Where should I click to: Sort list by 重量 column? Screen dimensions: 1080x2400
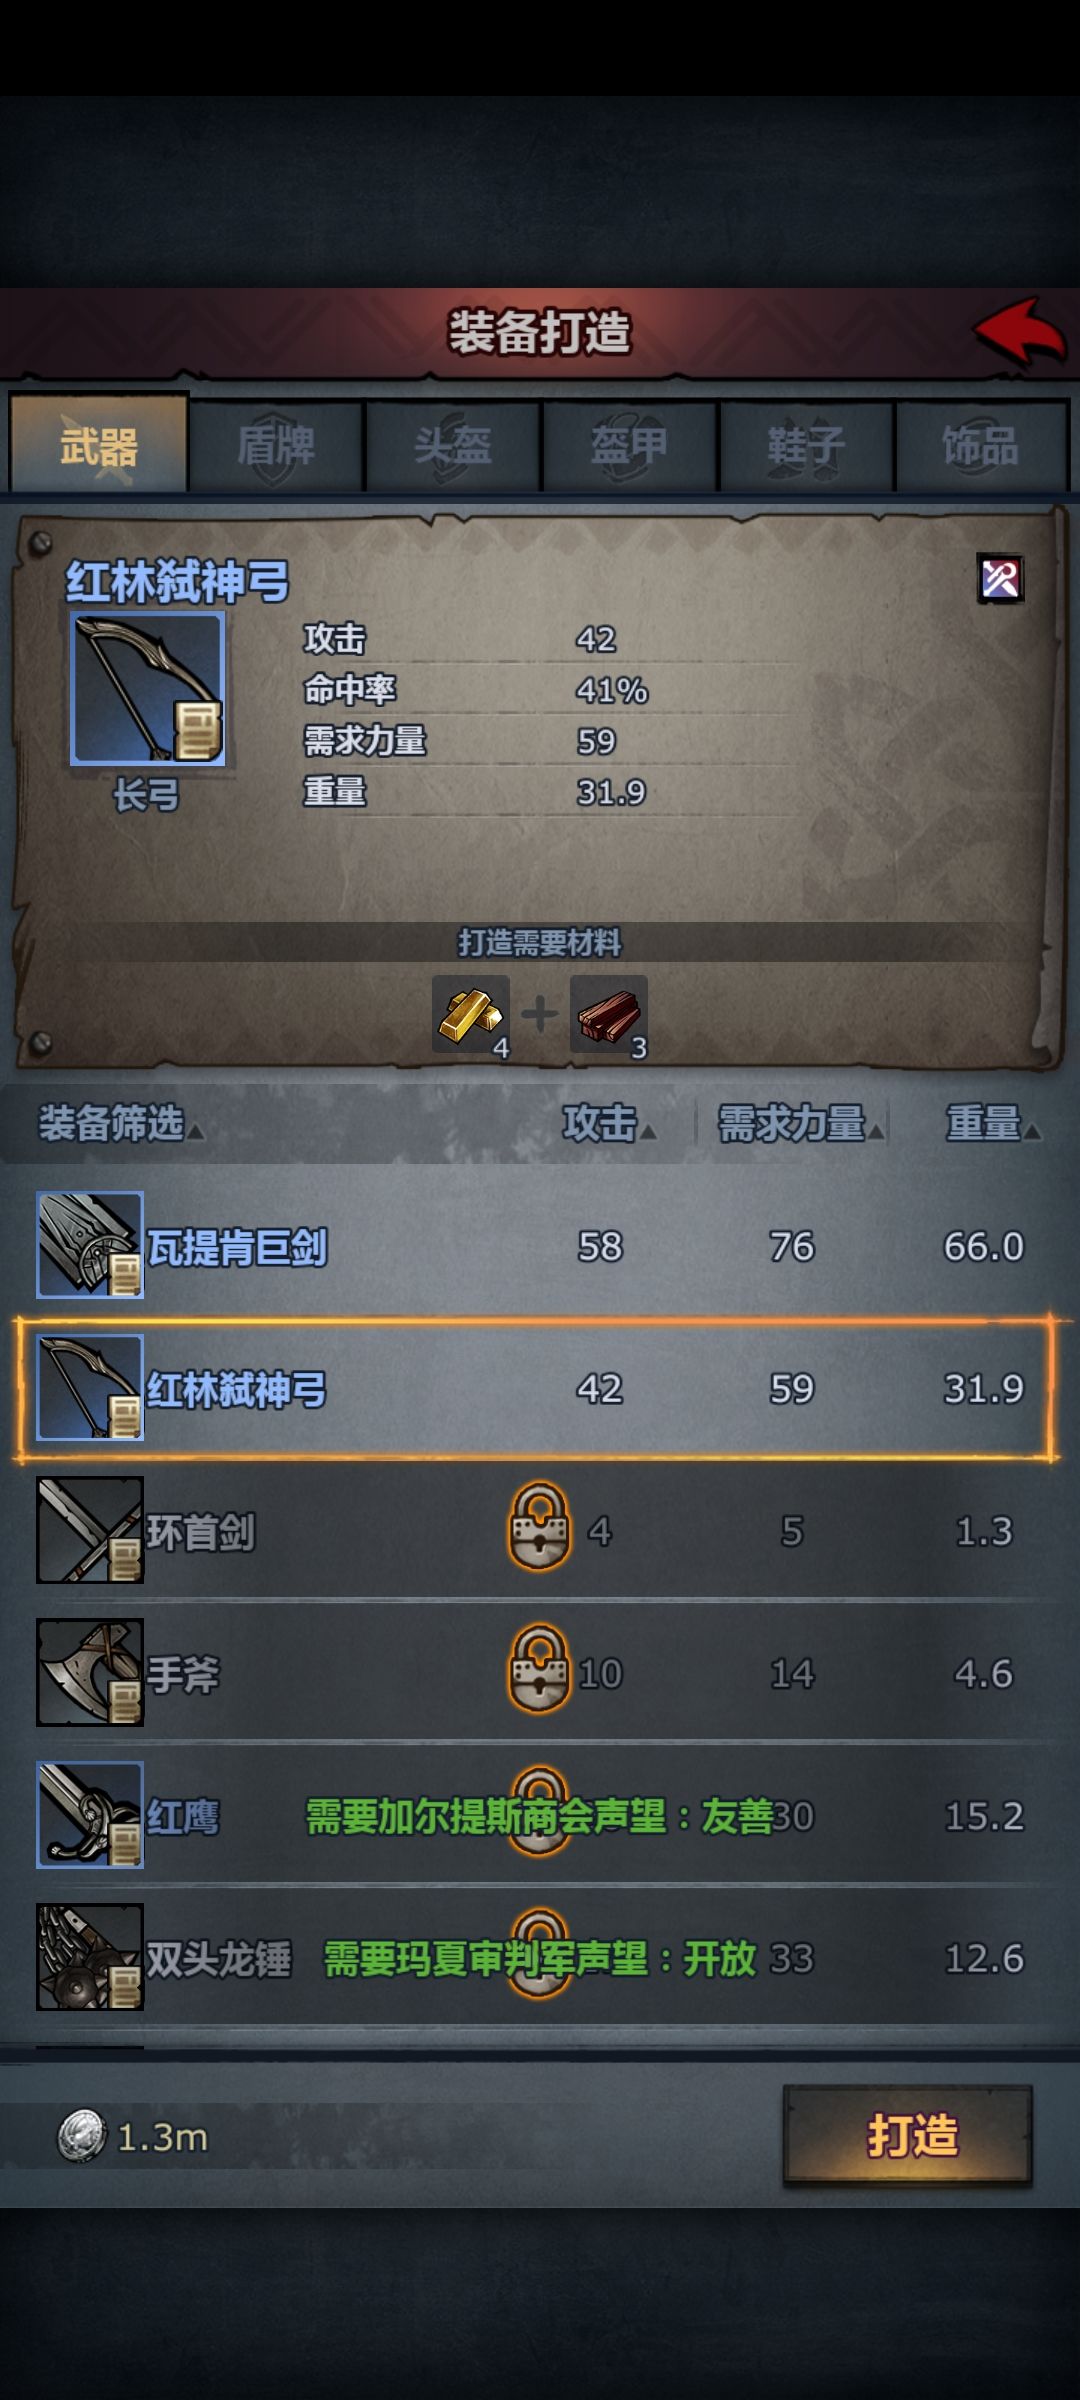tap(993, 1124)
